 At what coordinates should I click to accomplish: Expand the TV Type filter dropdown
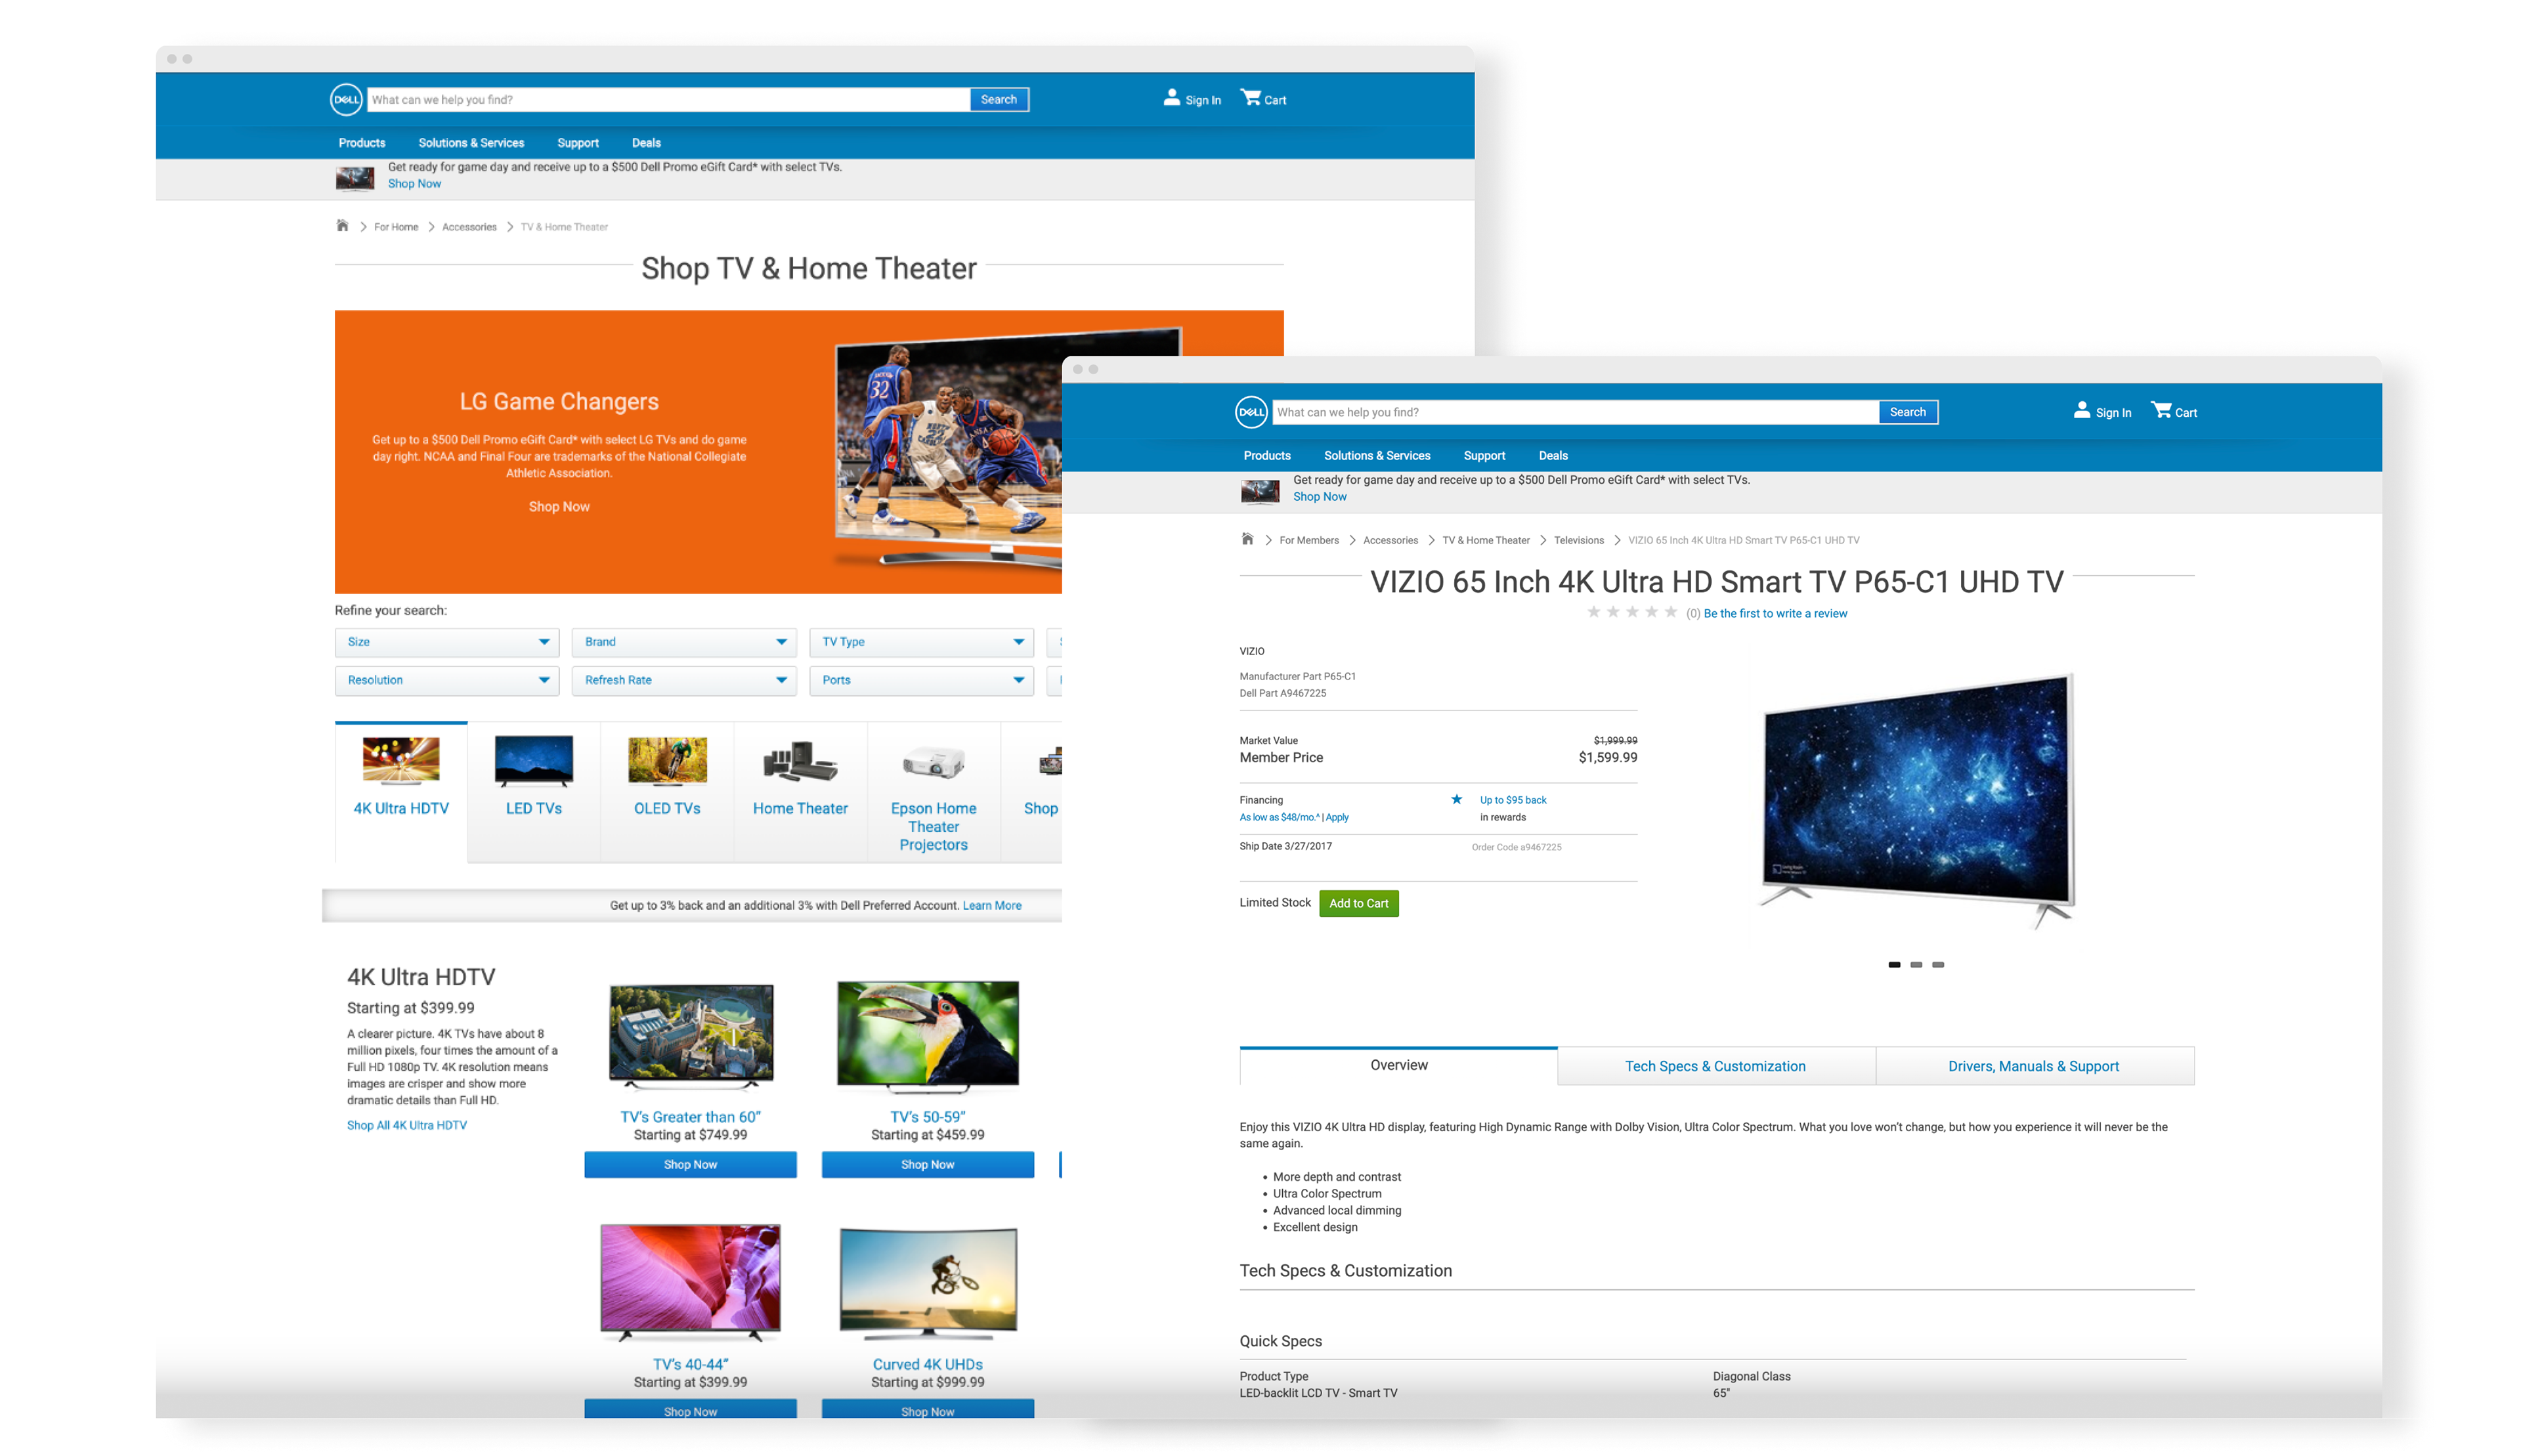pos(921,642)
